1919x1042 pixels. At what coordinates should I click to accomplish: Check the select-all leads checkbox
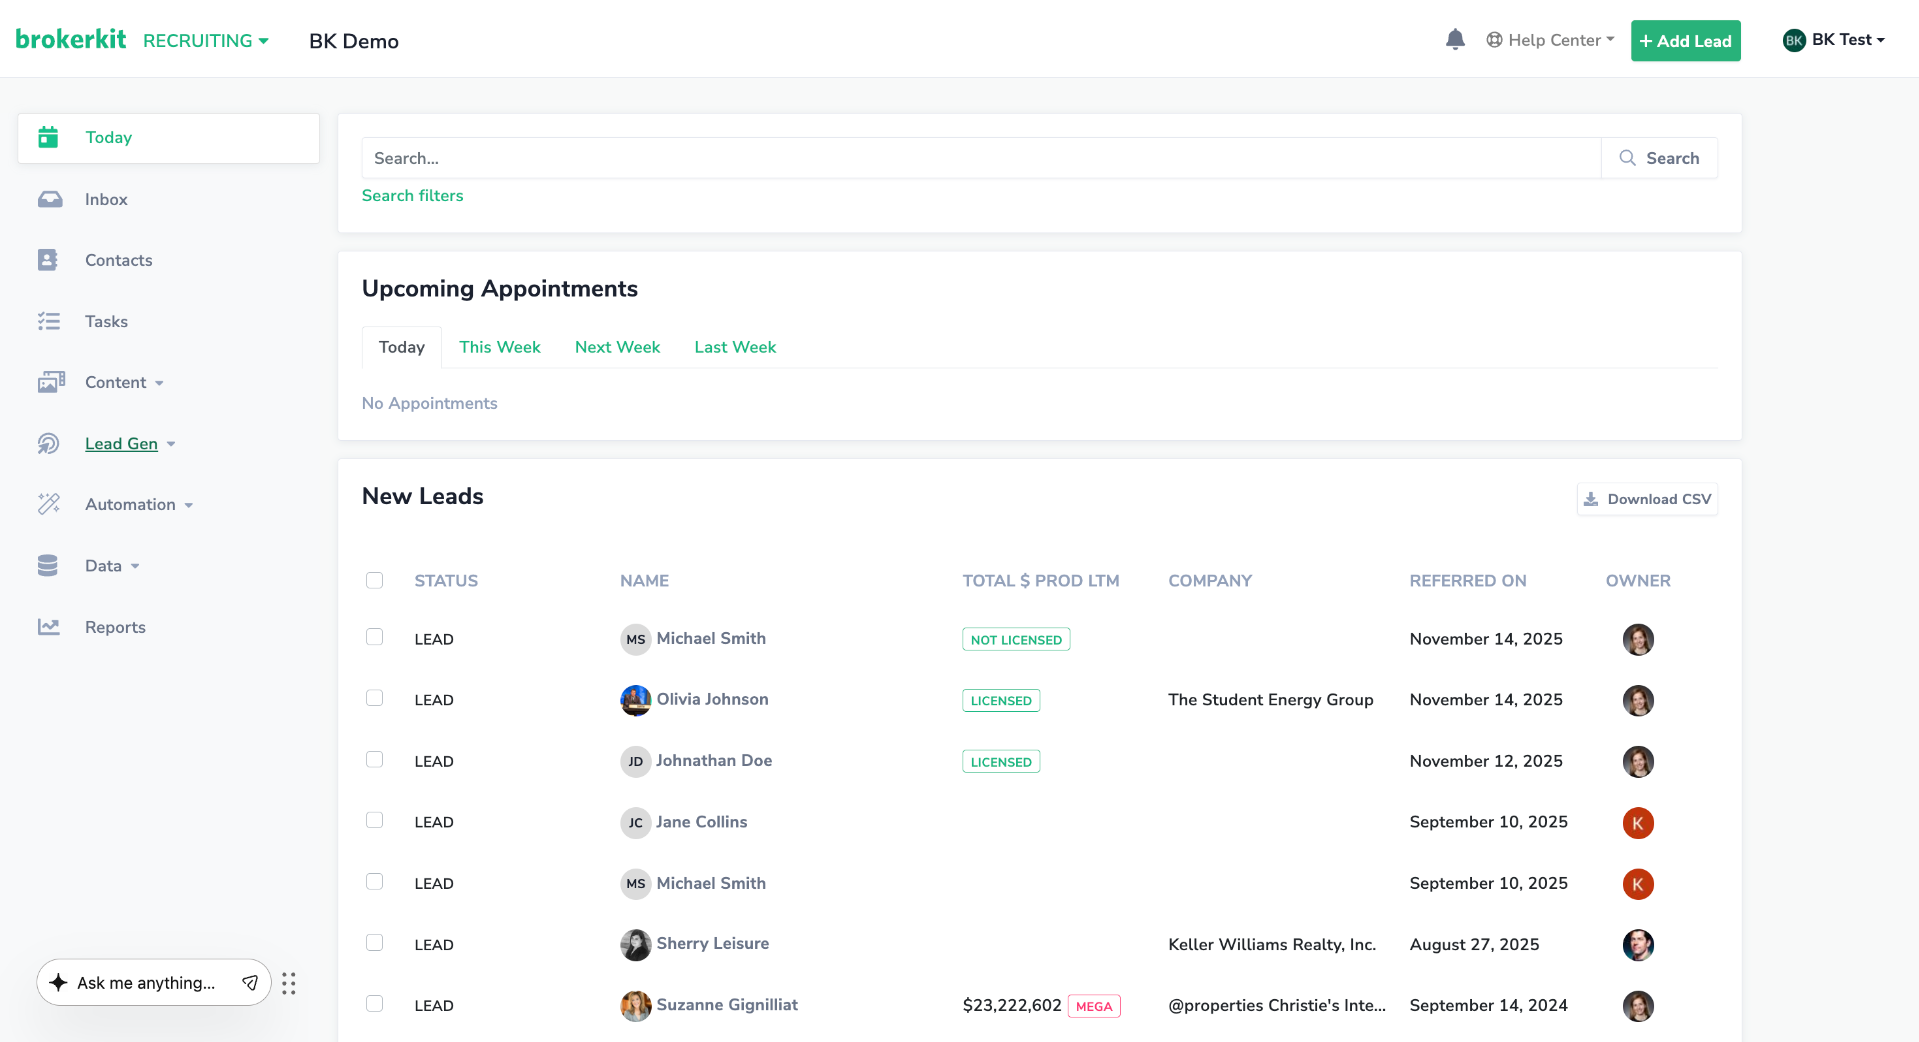375,580
